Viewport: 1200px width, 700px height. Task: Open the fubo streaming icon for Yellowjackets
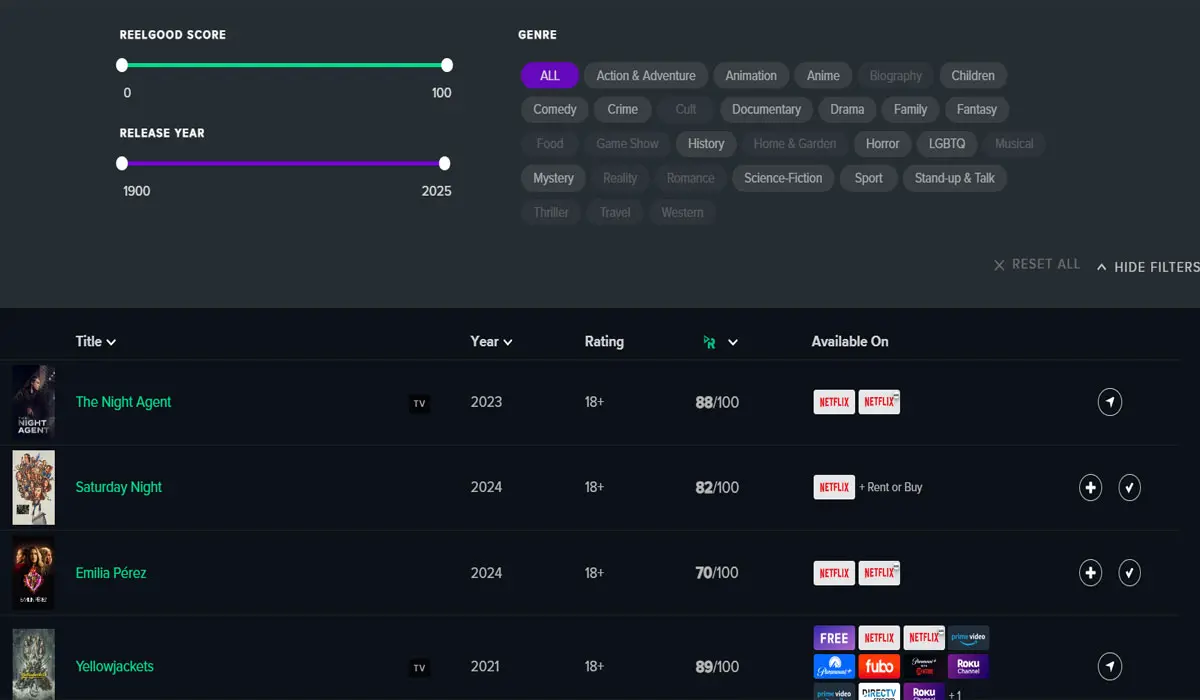[879, 666]
